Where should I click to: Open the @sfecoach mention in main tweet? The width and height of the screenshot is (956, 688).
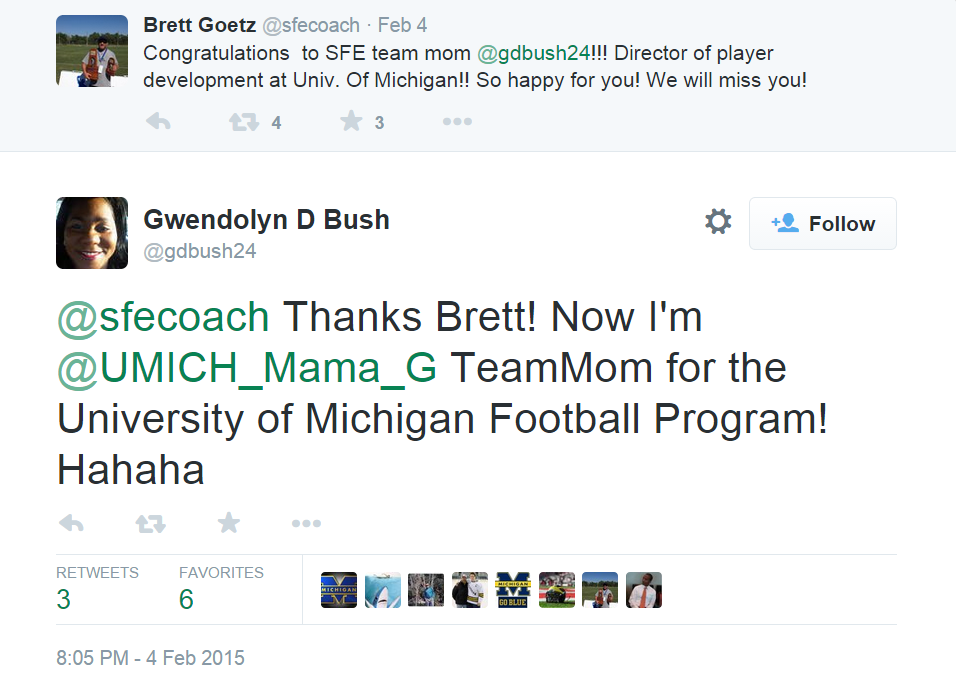(x=163, y=317)
